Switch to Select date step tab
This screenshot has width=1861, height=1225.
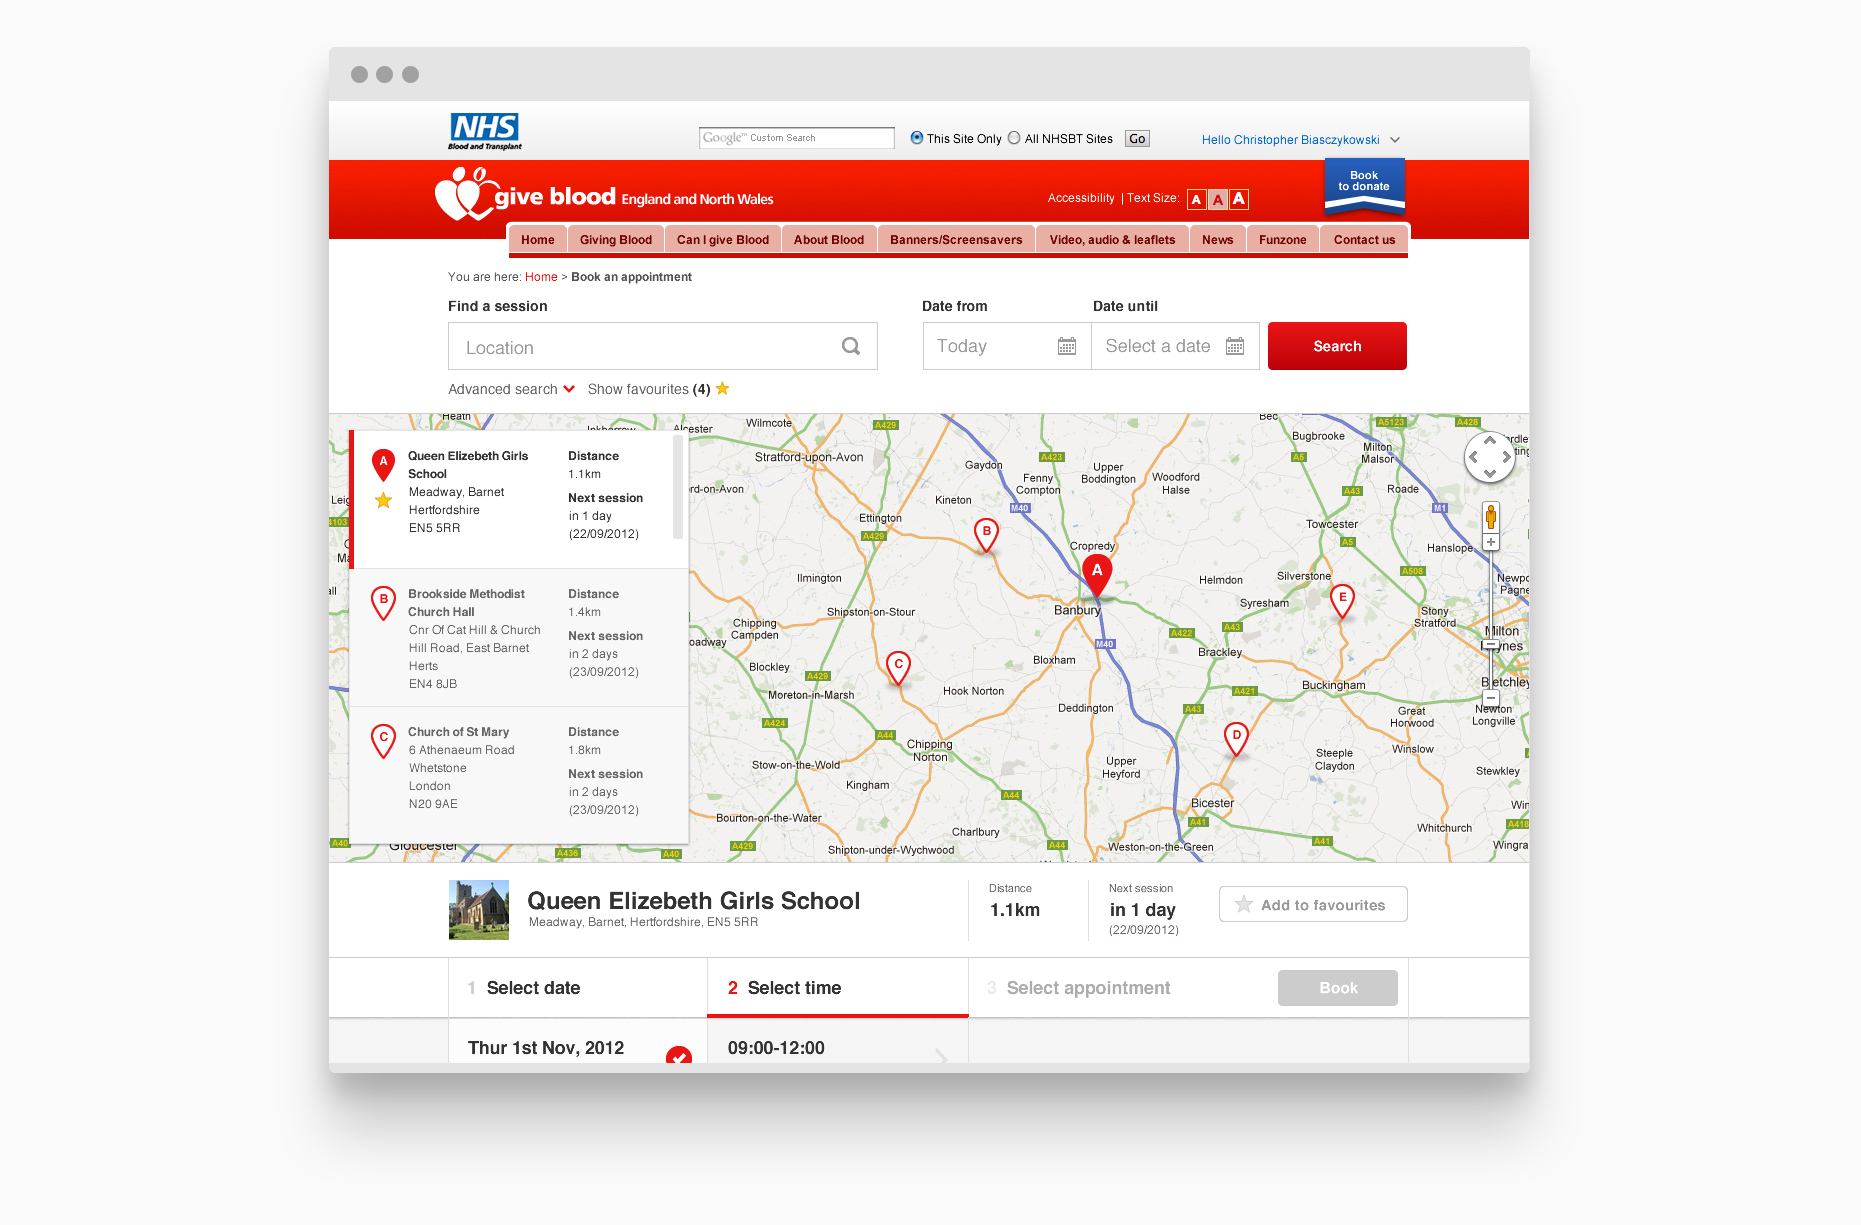tap(578, 988)
